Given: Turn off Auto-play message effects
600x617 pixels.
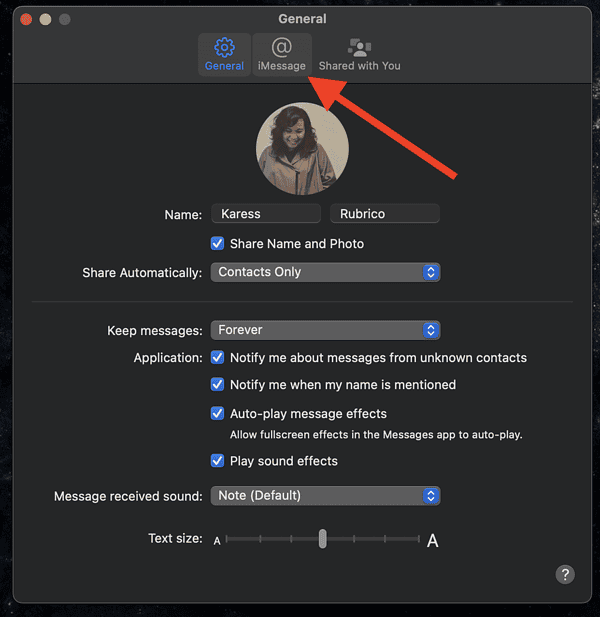Looking at the screenshot, I should click(x=217, y=413).
